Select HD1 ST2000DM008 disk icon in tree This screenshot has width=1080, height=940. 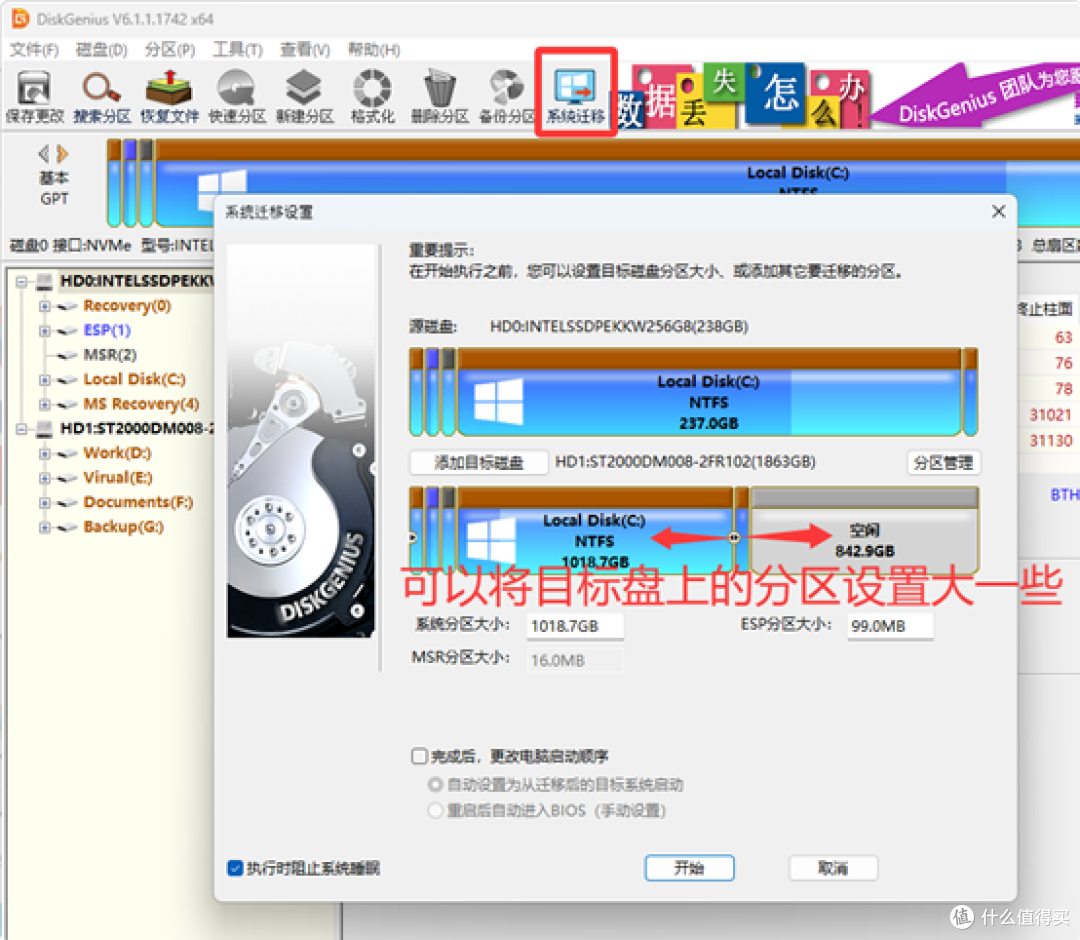(x=45, y=428)
